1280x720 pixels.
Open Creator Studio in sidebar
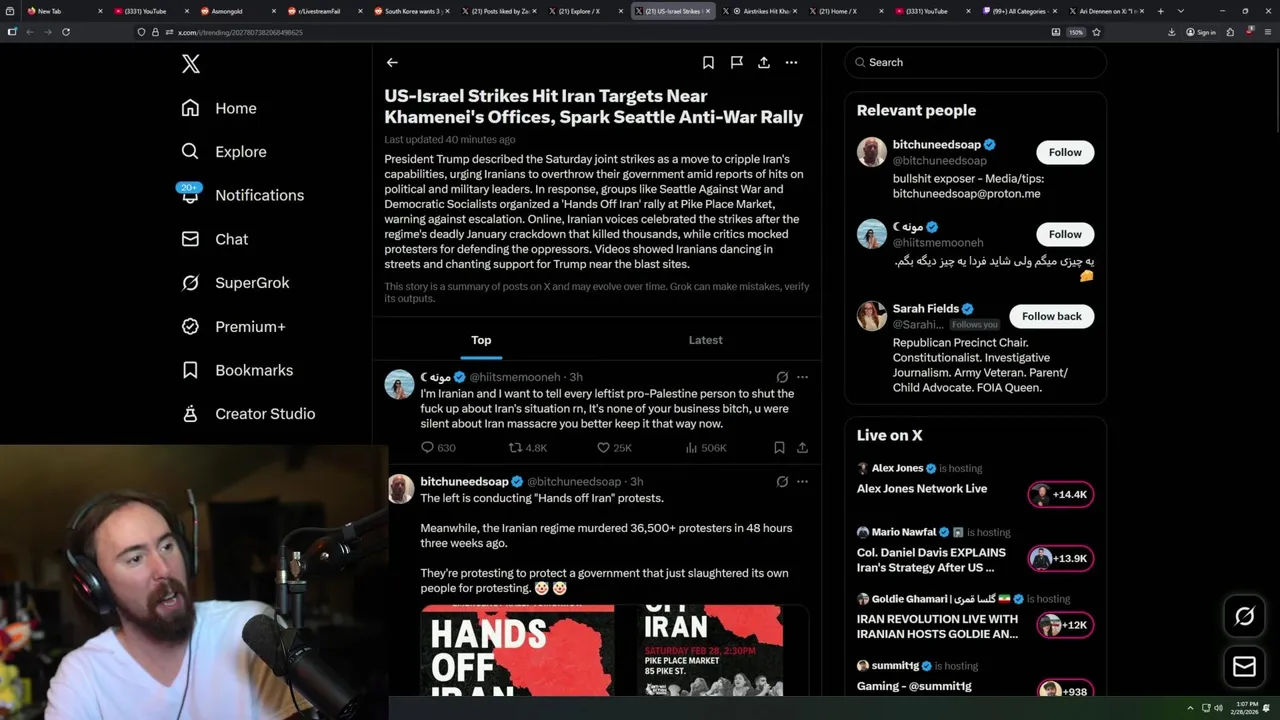tap(248, 414)
